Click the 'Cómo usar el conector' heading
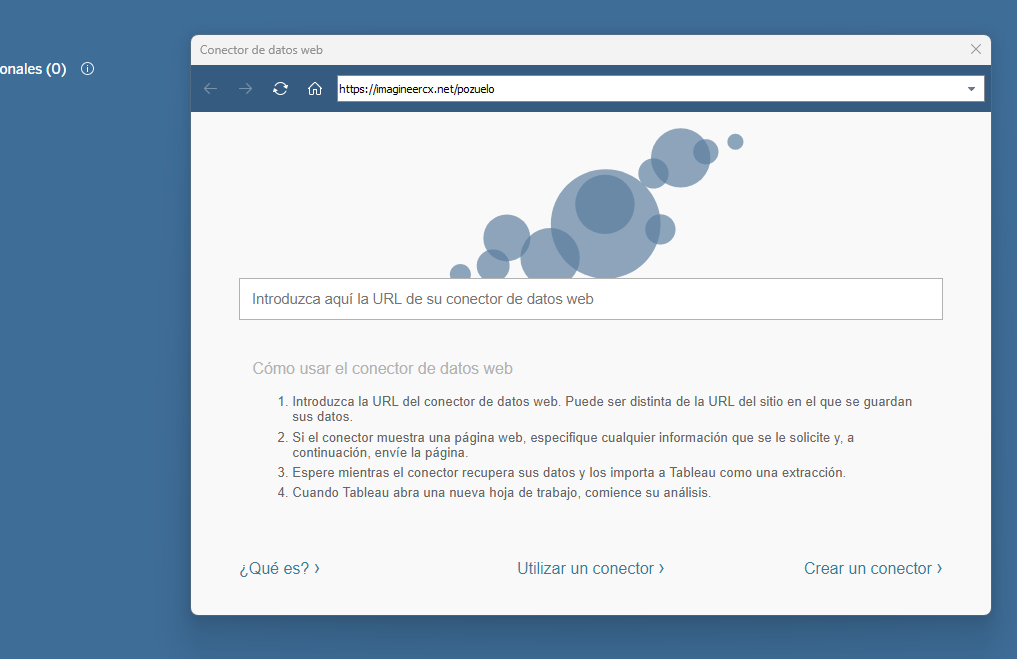This screenshot has width=1017, height=659. click(x=382, y=368)
